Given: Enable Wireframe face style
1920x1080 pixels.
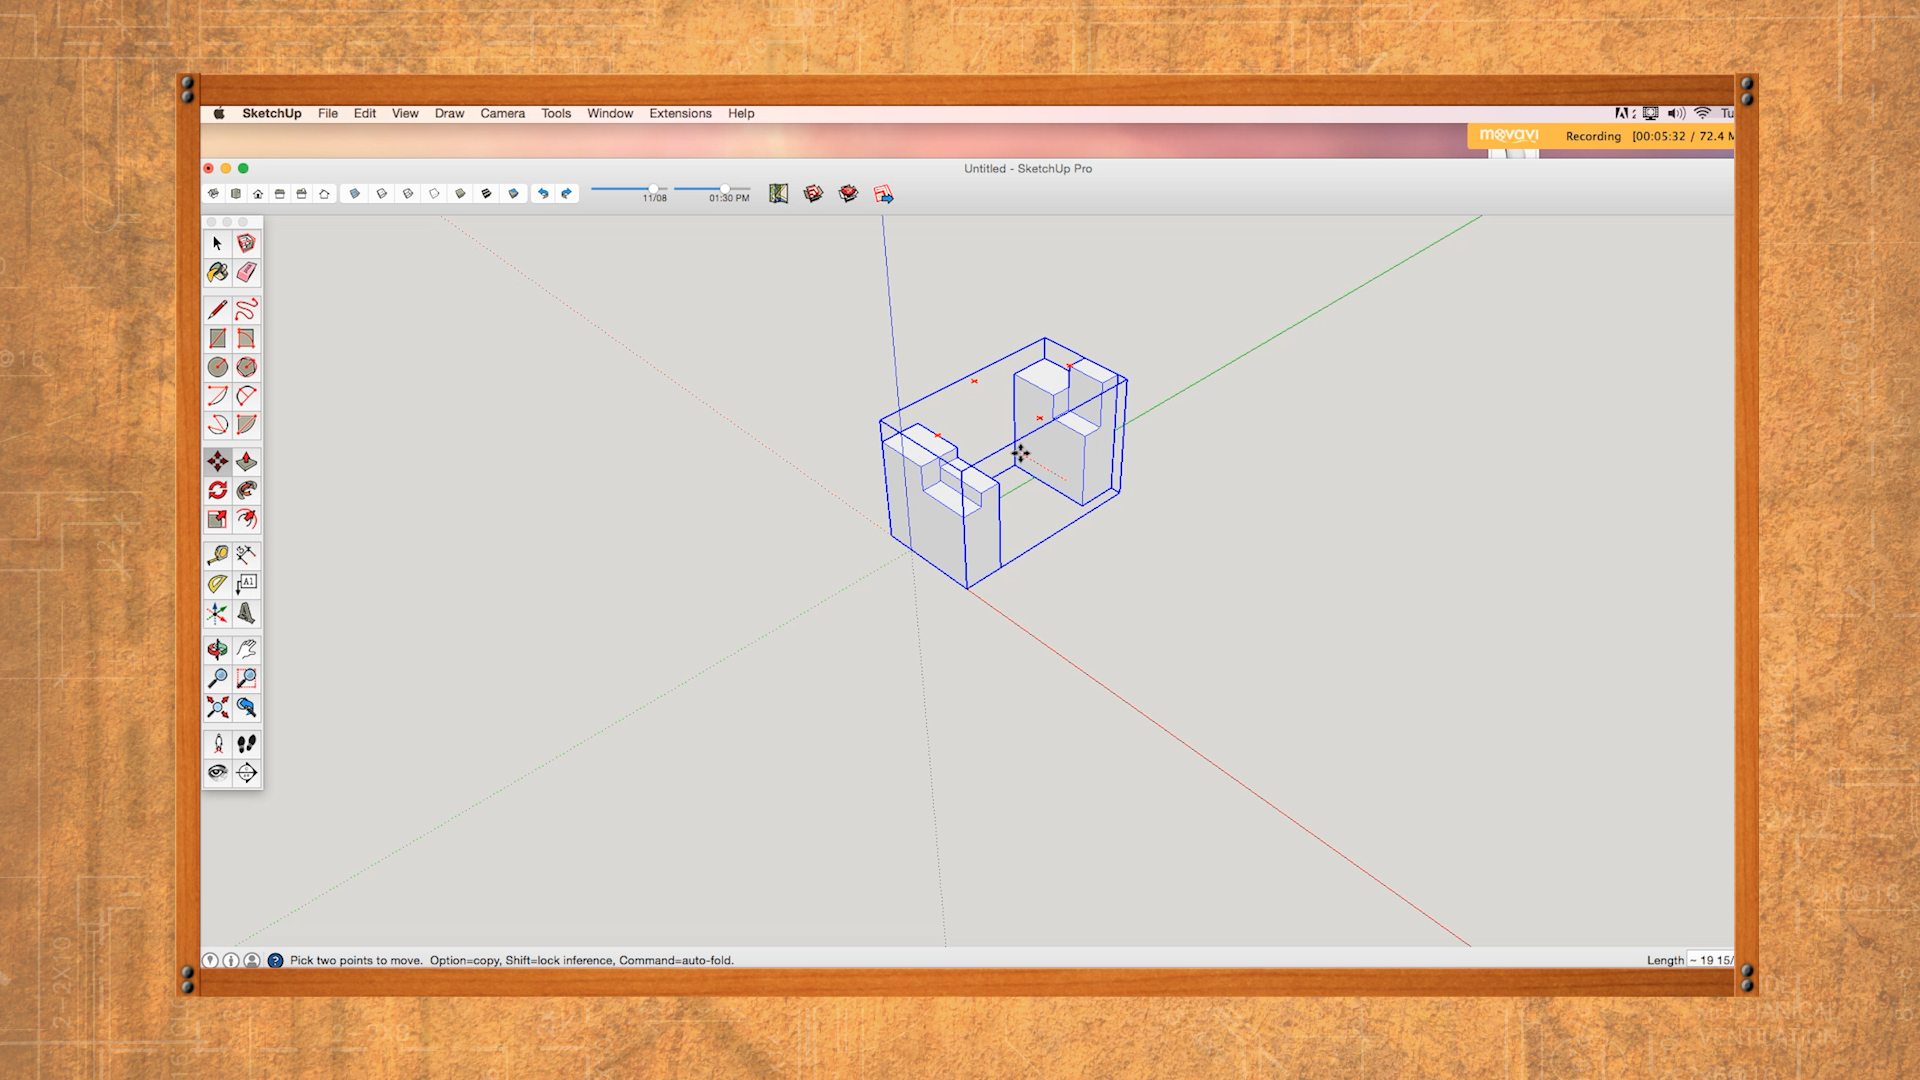Looking at the screenshot, I should 408,194.
